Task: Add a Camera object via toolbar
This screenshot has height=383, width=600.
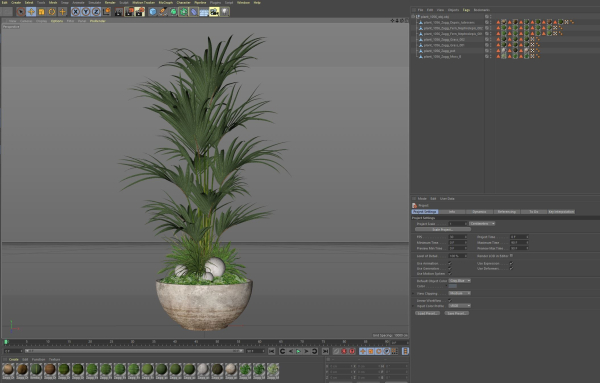Action: (214, 12)
